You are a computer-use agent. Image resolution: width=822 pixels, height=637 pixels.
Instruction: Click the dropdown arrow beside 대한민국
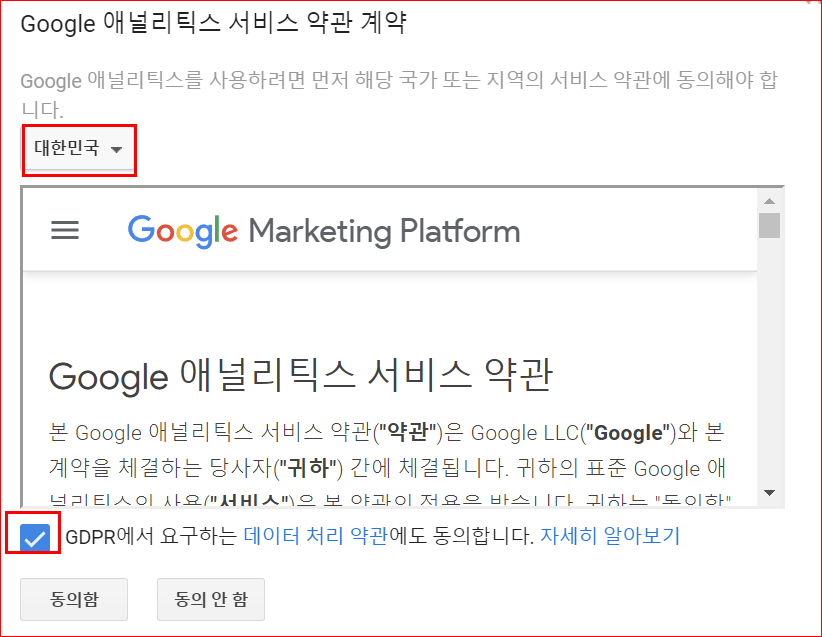[117, 149]
